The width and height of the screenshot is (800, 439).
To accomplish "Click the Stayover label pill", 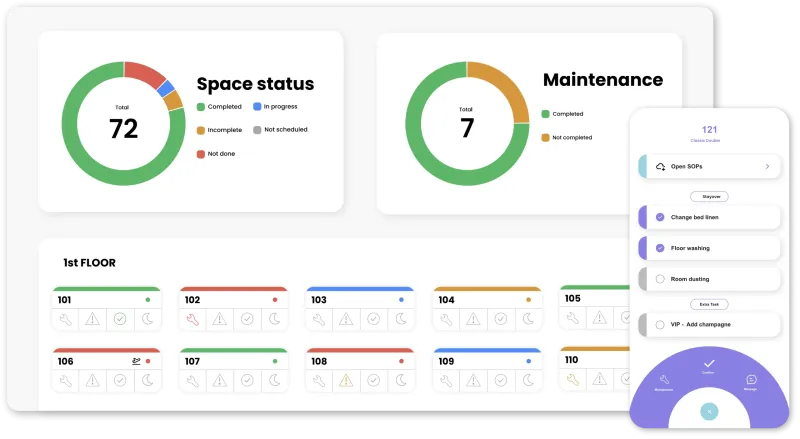I will click(x=709, y=197).
